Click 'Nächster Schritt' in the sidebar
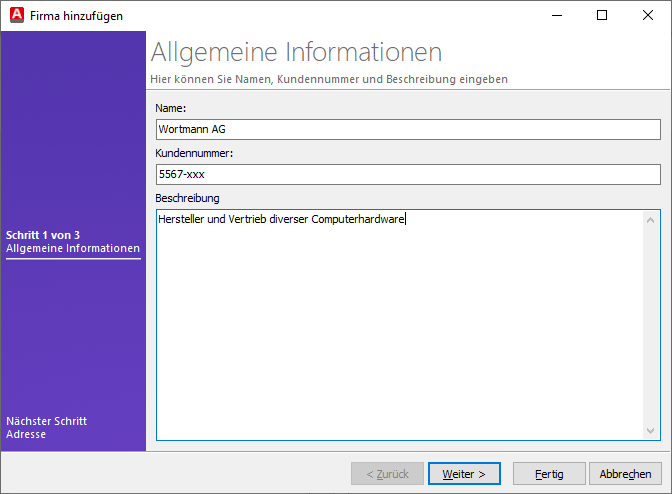This screenshot has height=494, width=672. (46, 421)
